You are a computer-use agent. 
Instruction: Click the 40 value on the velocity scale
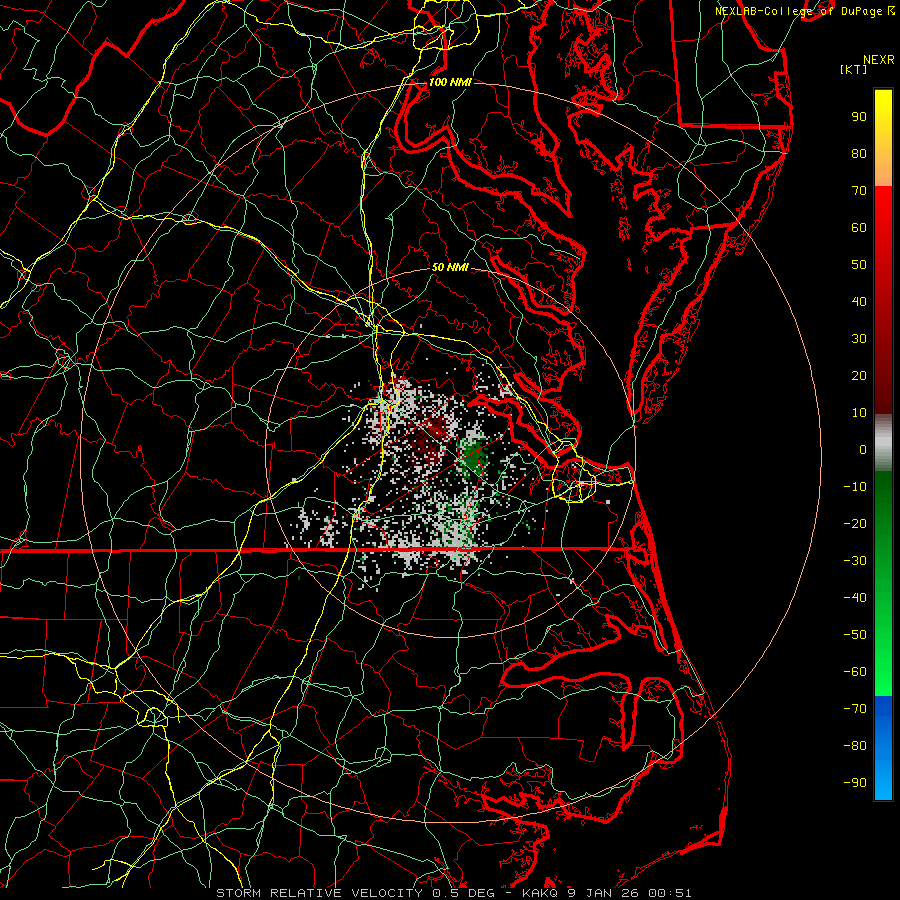[x=859, y=301]
